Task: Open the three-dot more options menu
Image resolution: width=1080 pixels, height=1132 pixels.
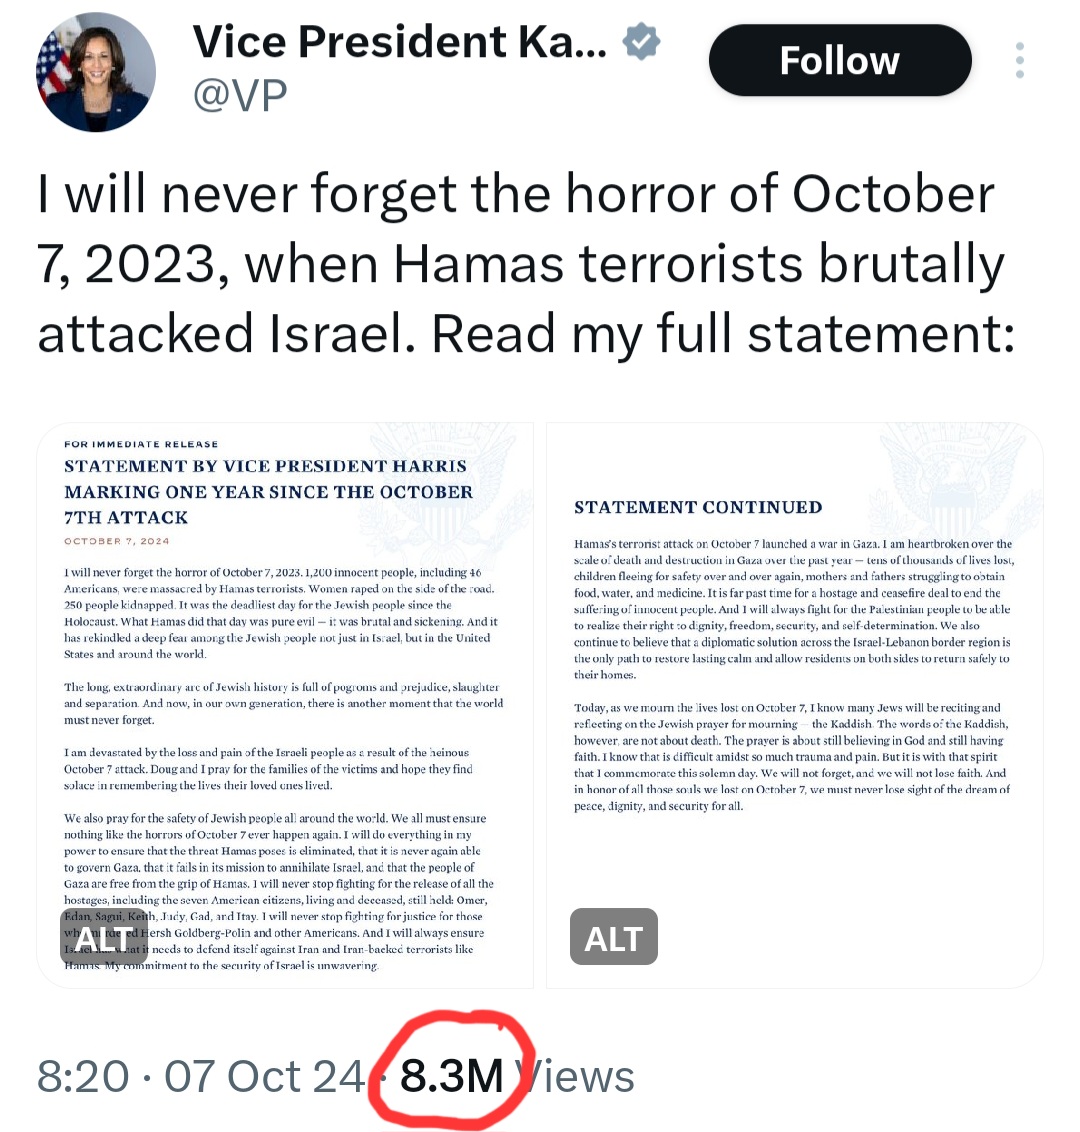Action: click(x=1019, y=60)
